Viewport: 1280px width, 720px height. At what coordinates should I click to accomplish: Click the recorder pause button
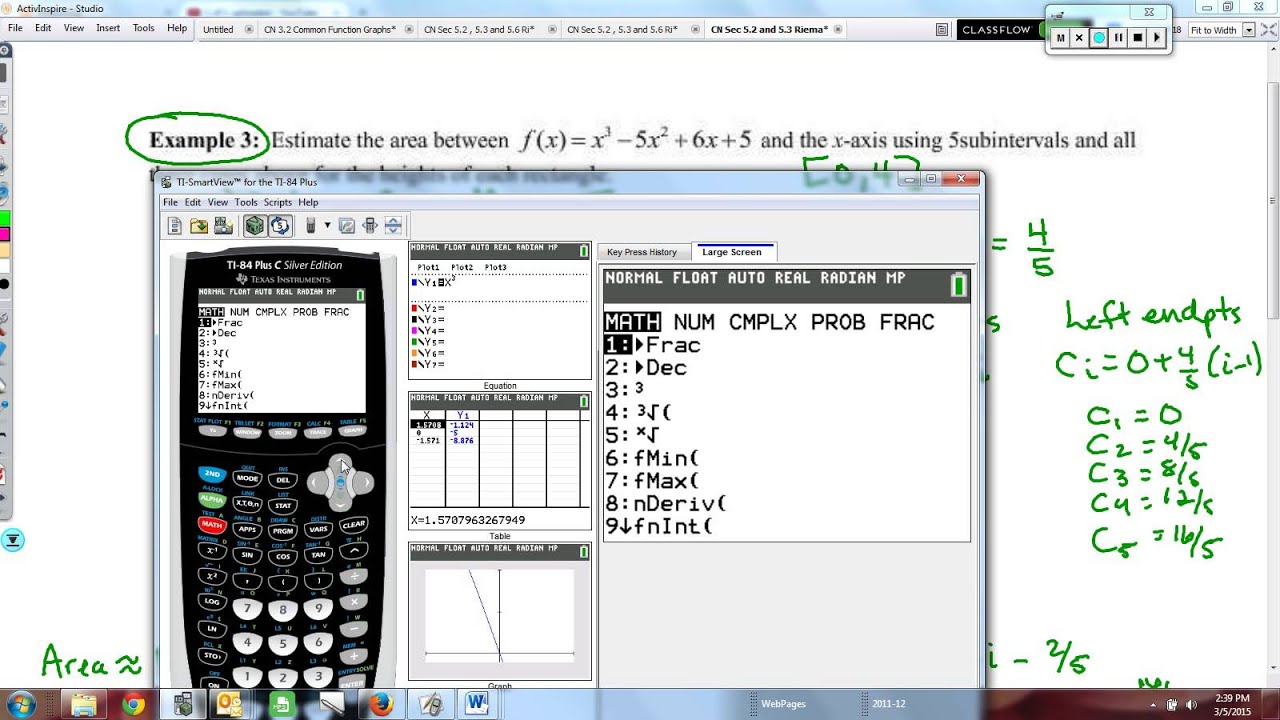pyautogui.click(x=1118, y=38)
